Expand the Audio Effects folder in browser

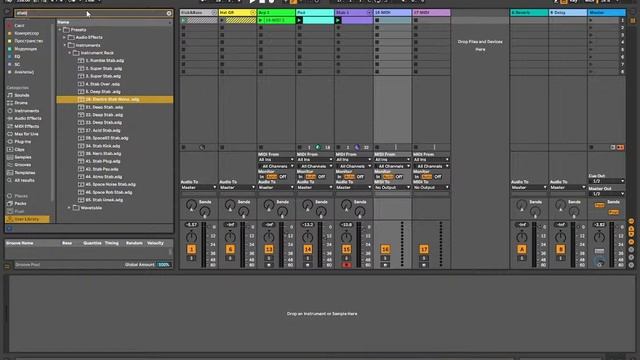tap(64, 38)
